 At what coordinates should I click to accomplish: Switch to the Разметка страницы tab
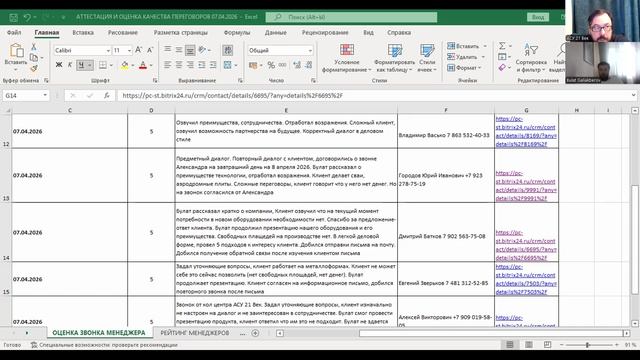180,32
